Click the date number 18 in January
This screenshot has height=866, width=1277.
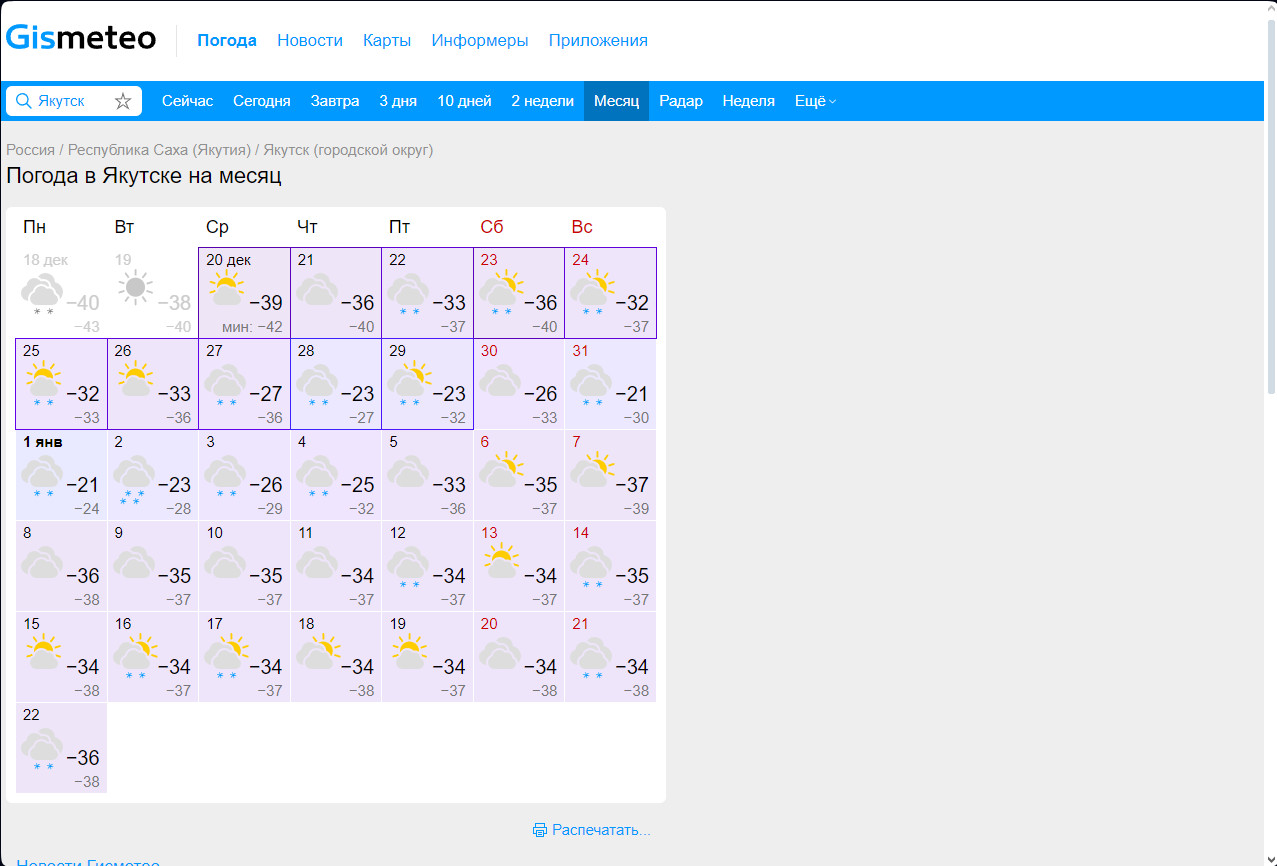(306, 624)
